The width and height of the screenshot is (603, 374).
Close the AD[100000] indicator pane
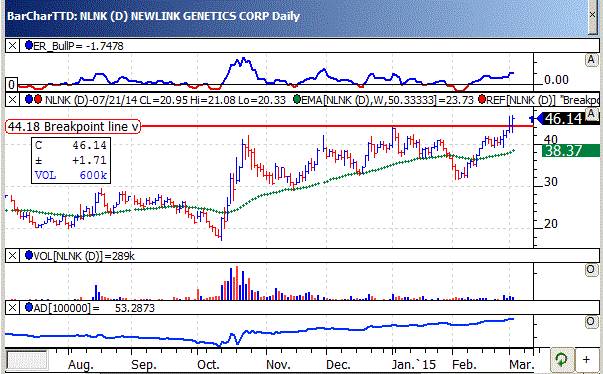click(x=12, y=308)
